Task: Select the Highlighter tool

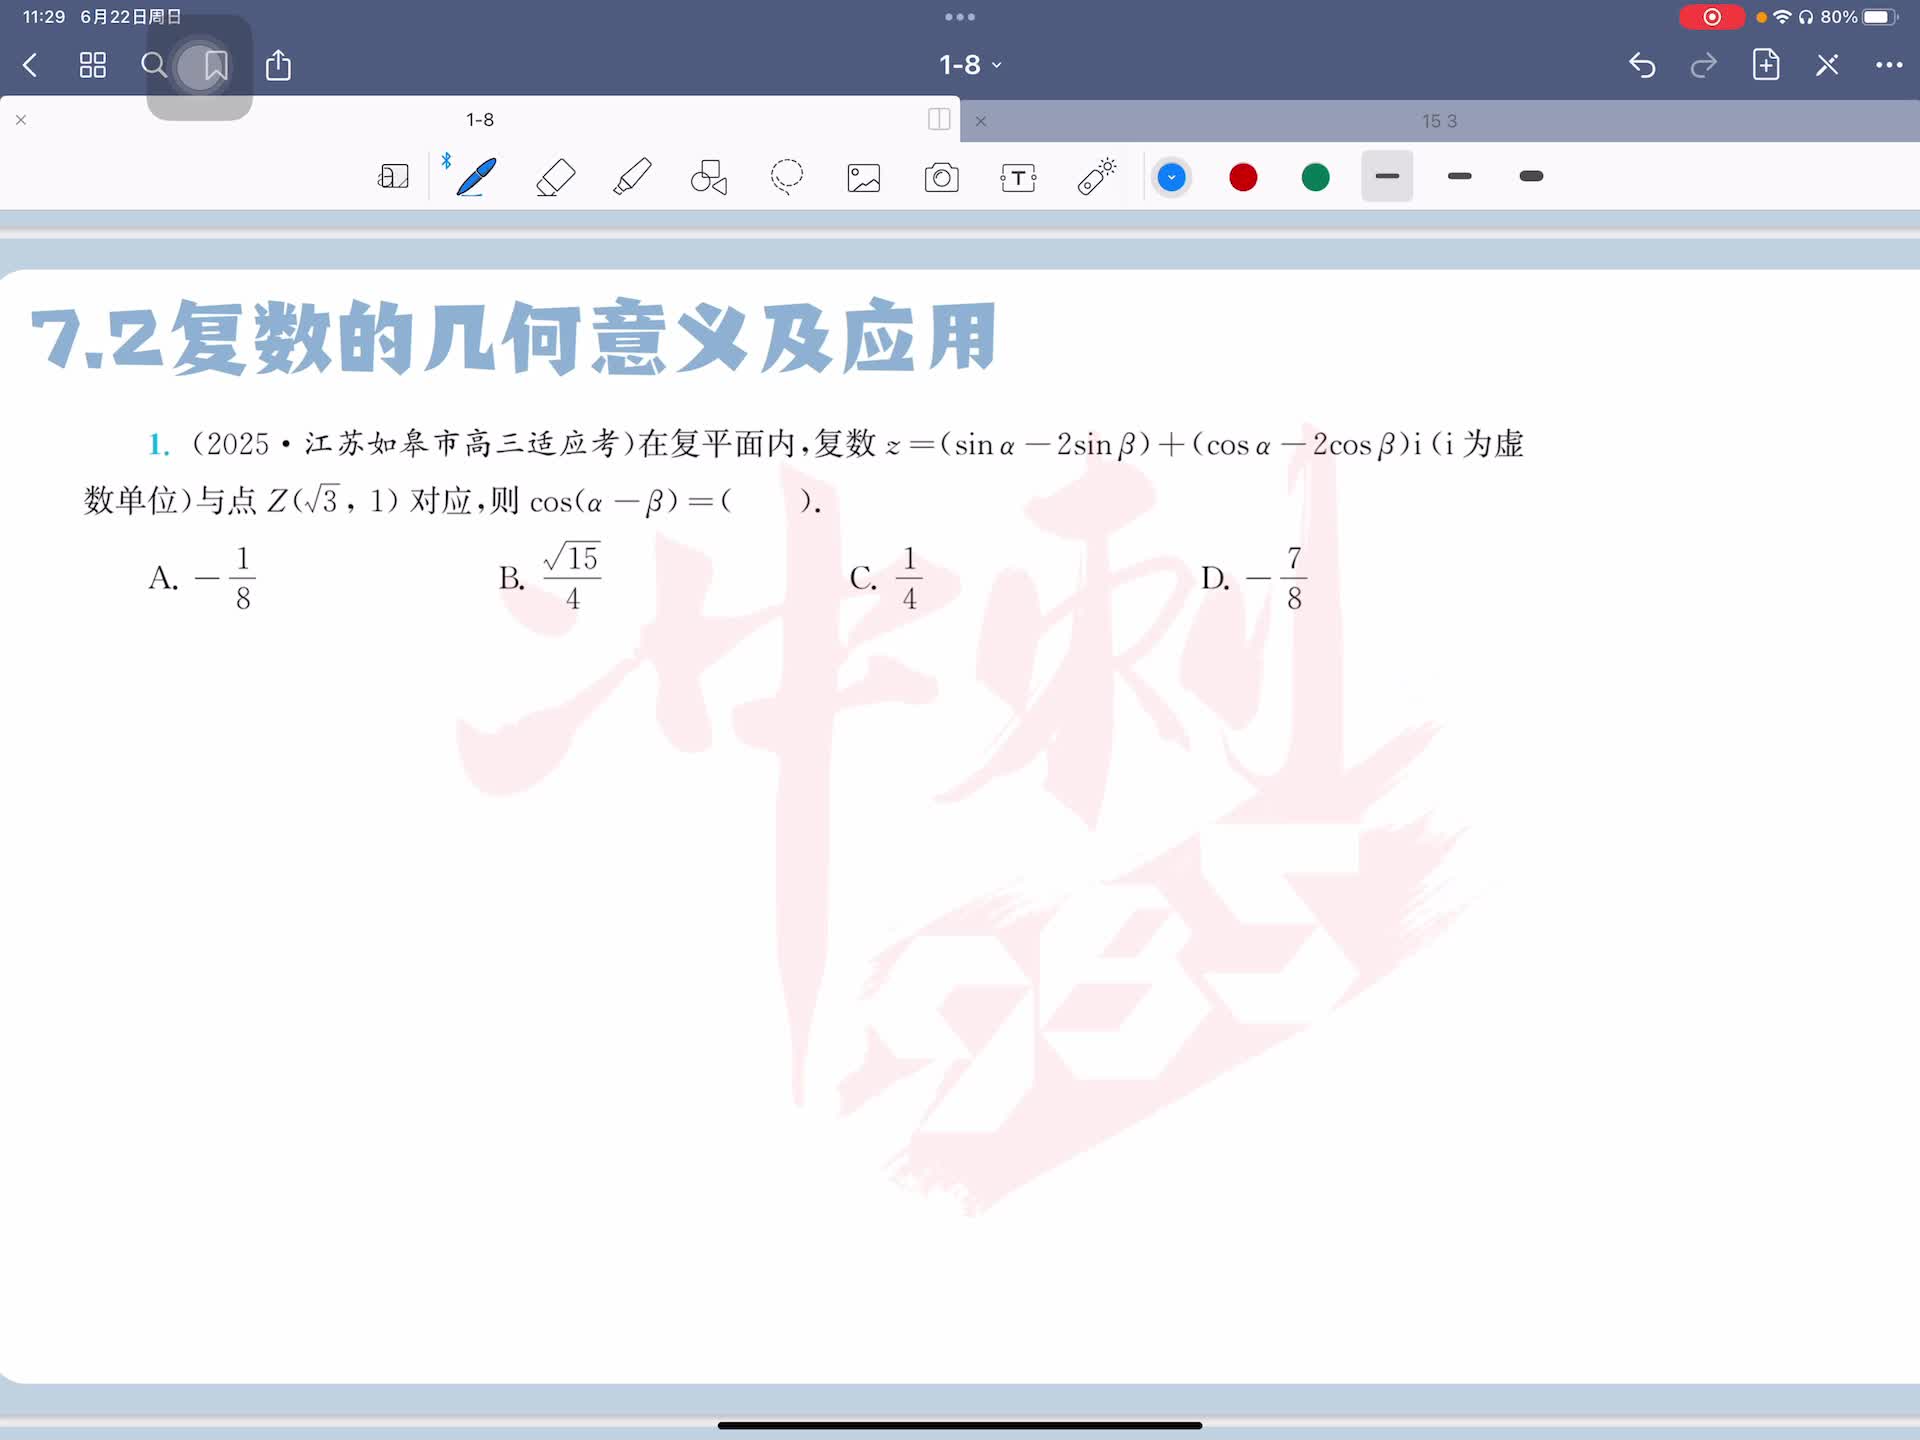Action: coord(632,177)
